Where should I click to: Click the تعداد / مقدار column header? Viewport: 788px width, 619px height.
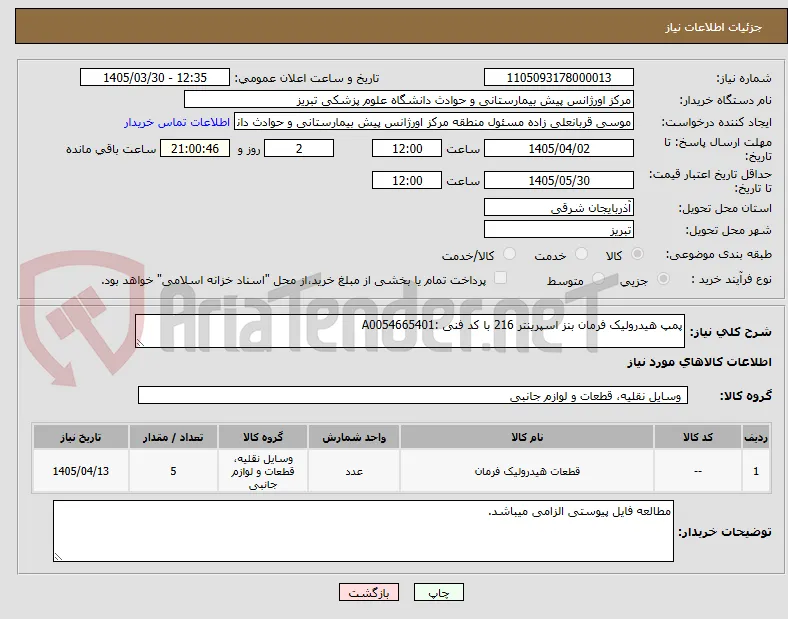tap(173, 437)
